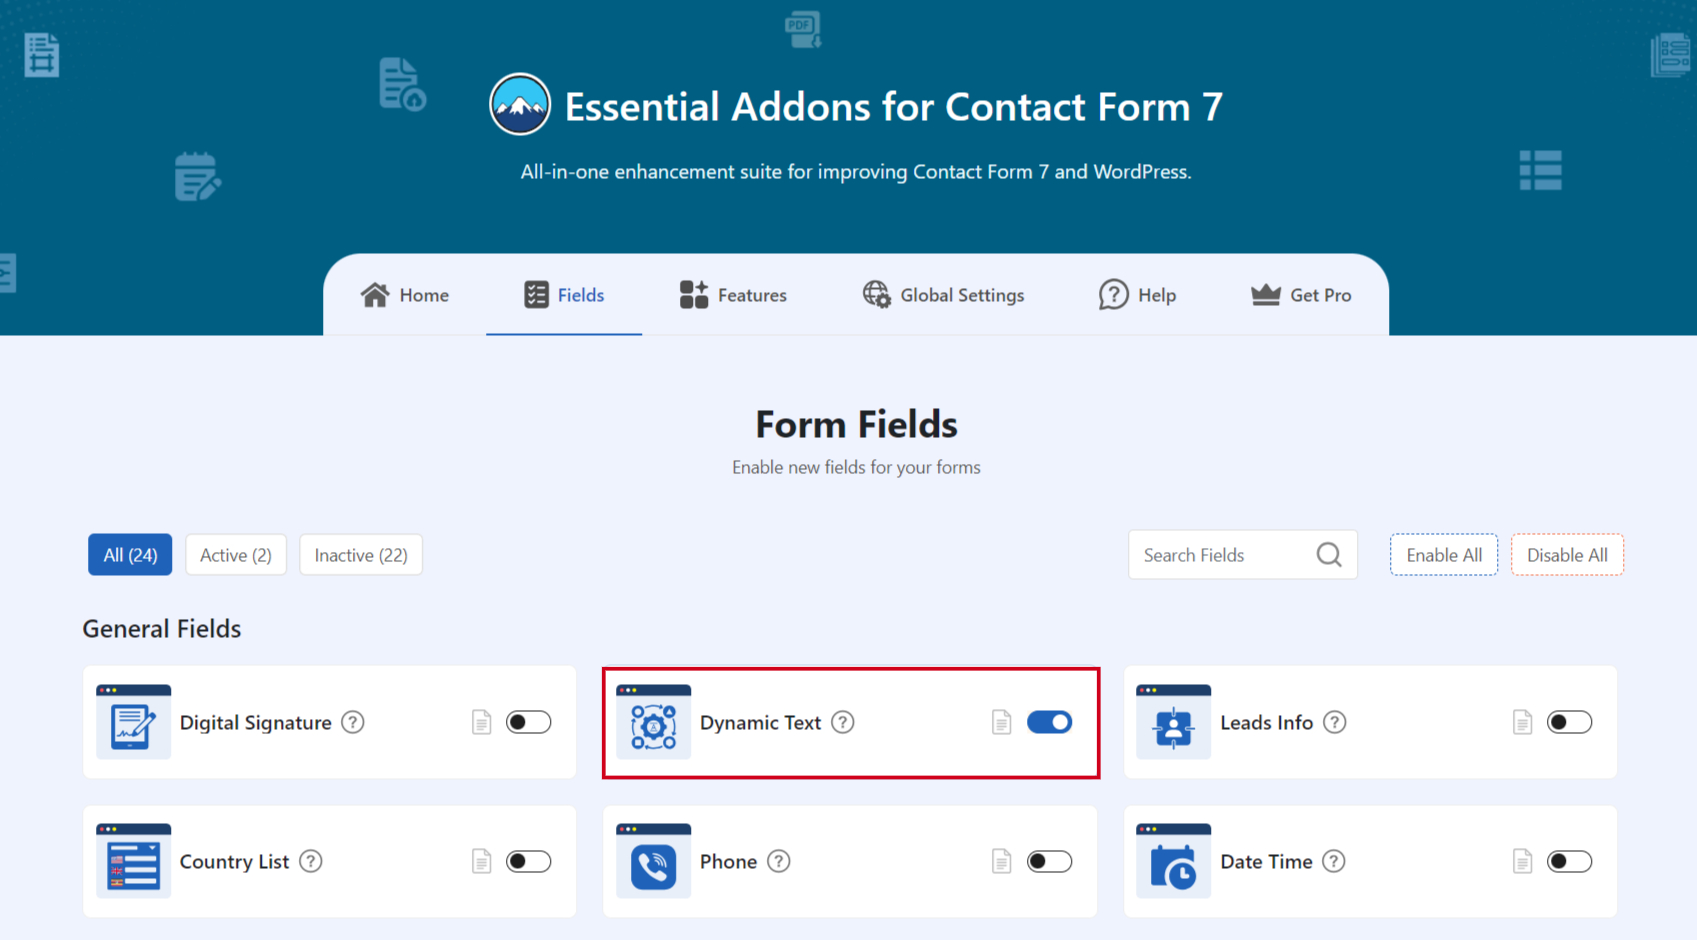Viewport: 1697px width, 940px height.
Task: Show All (24) fields filter
Action: (x=130, y=555)
